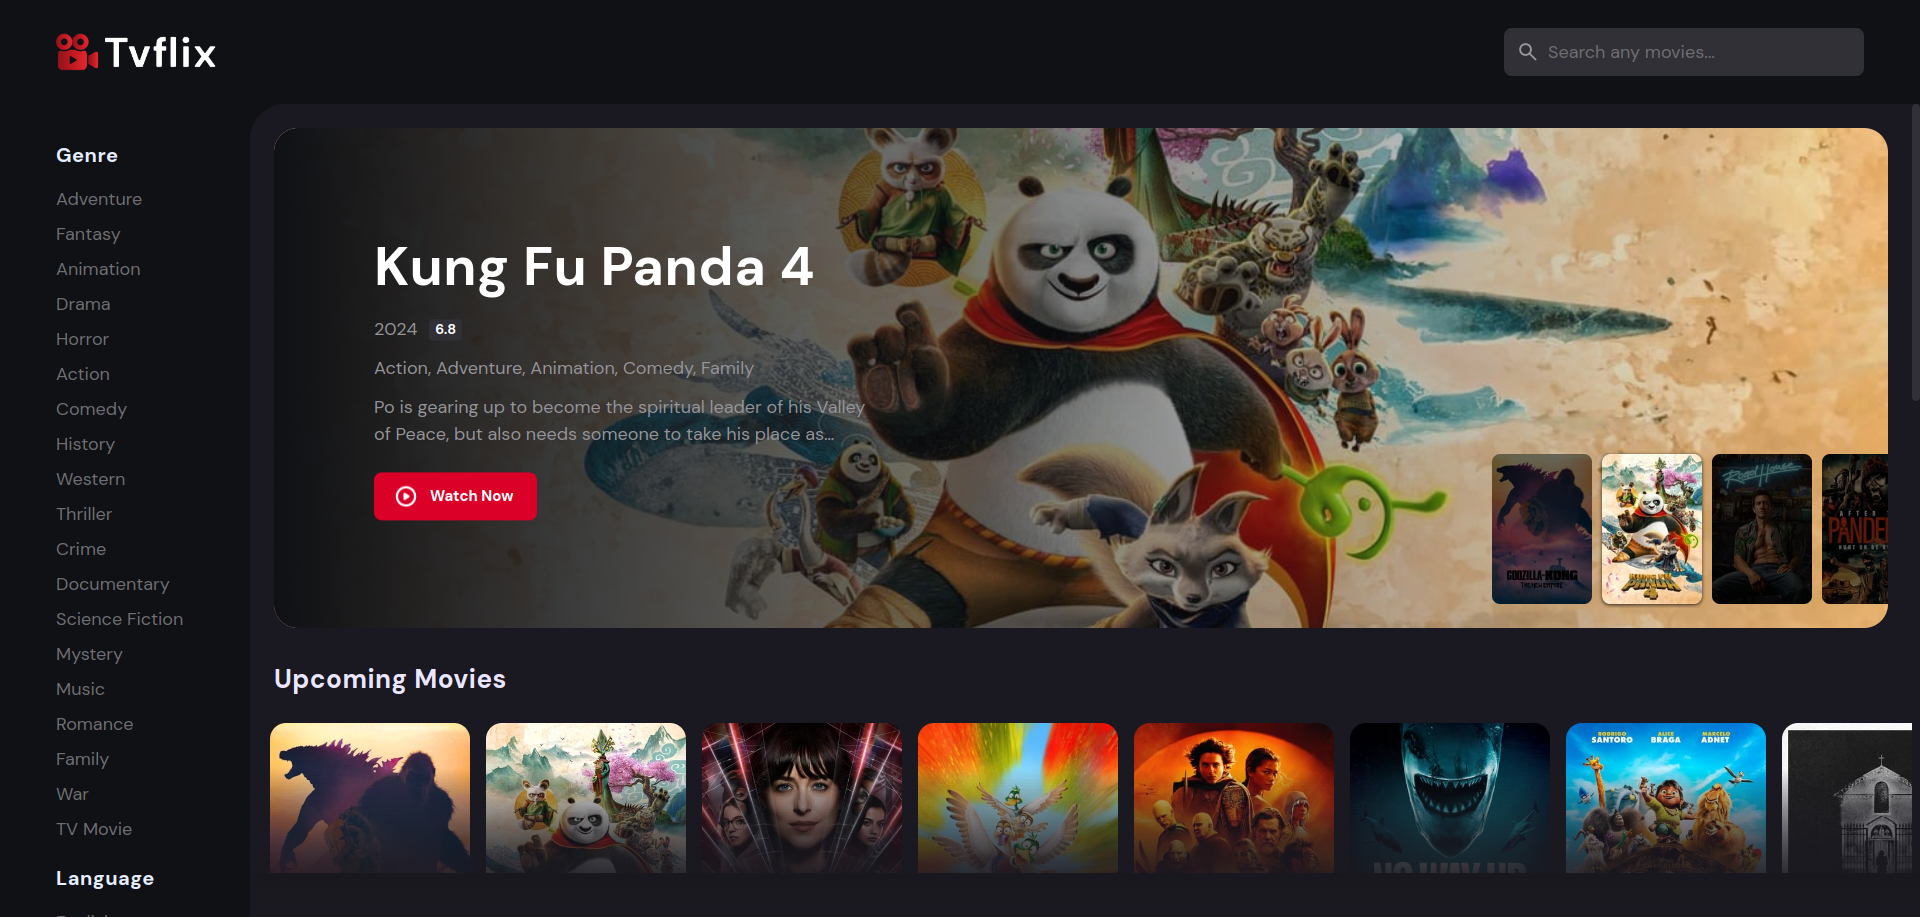The height and width of the screenshot is (917, 1920).
Task: Browse the Adventure genre
Action: pyautogui.click(x=99, y=199)
